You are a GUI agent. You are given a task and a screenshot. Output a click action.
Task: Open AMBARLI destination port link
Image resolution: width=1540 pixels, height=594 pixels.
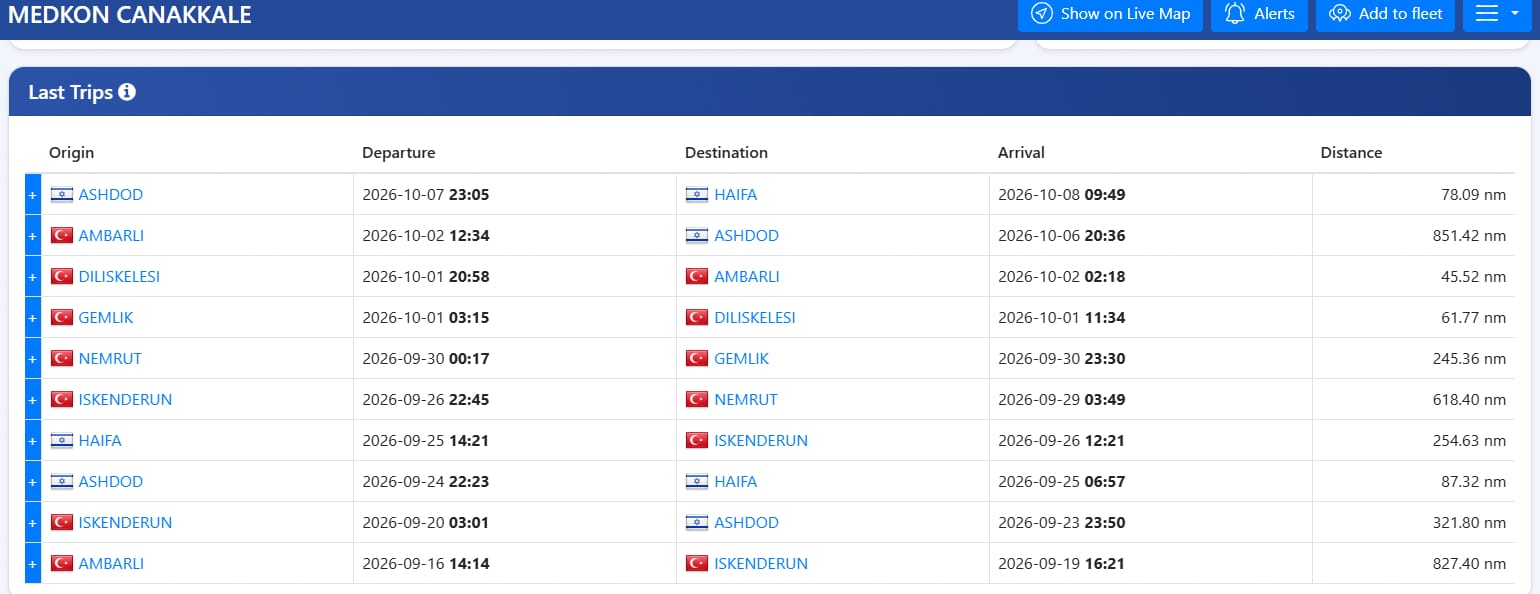point(747,277)
